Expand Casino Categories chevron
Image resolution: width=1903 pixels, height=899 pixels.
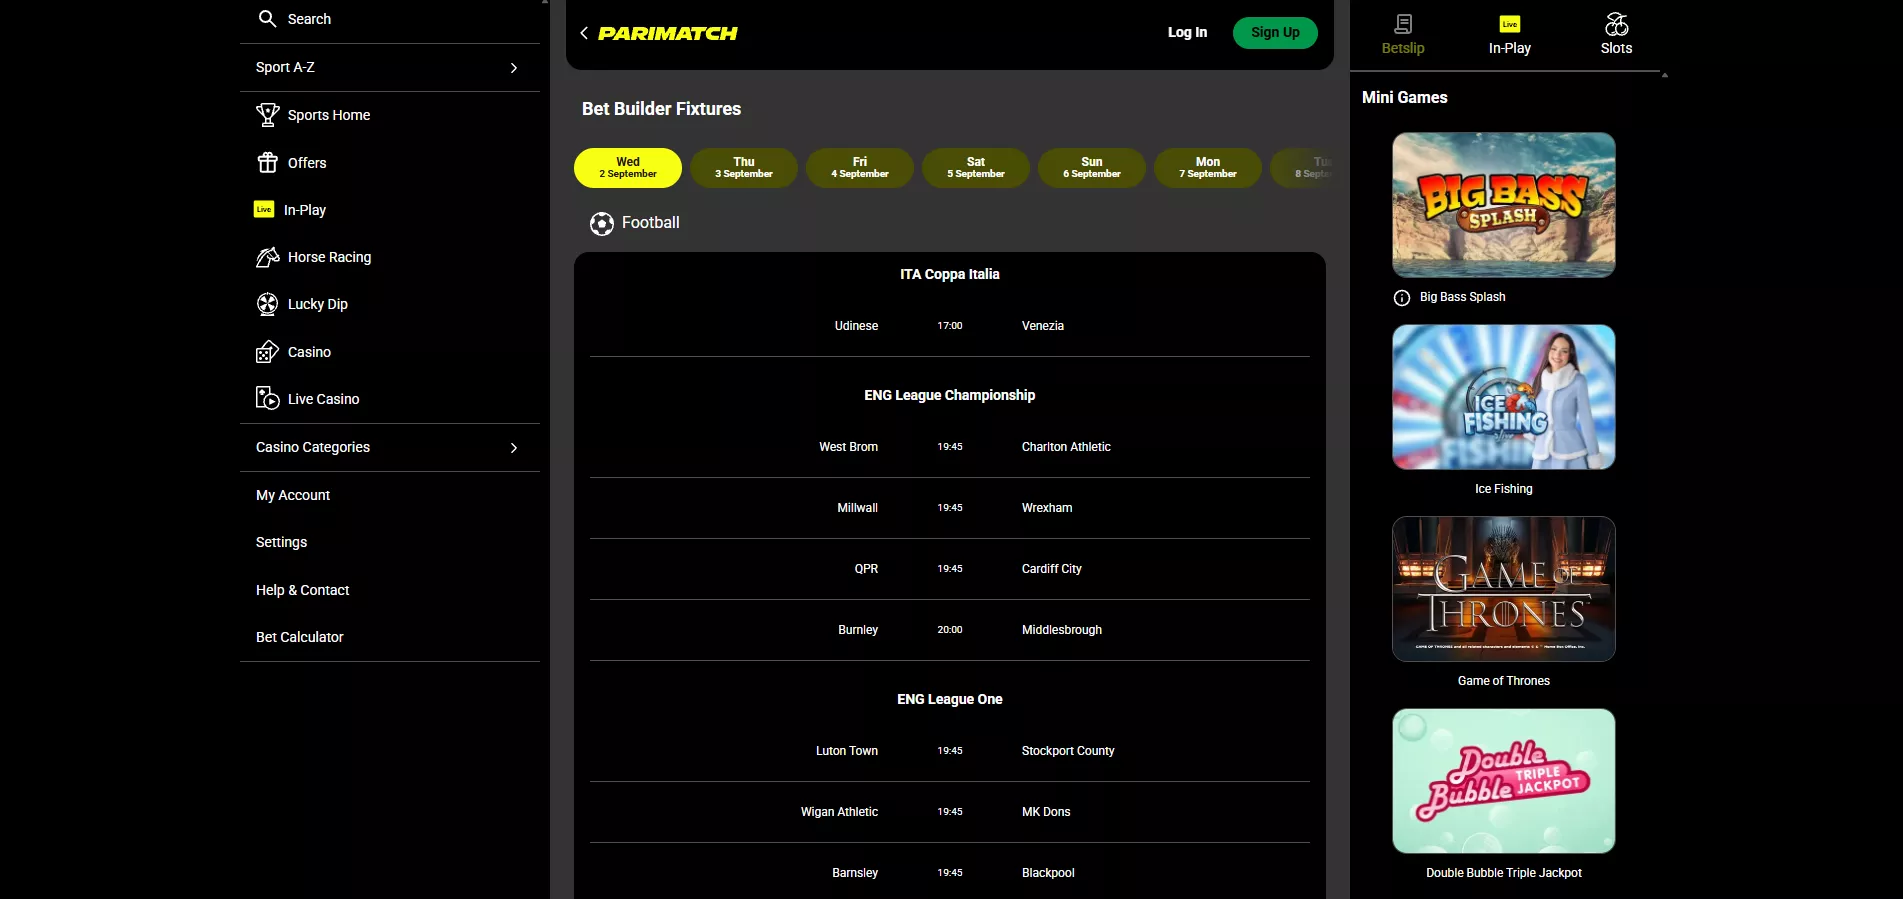pos(514,447)
